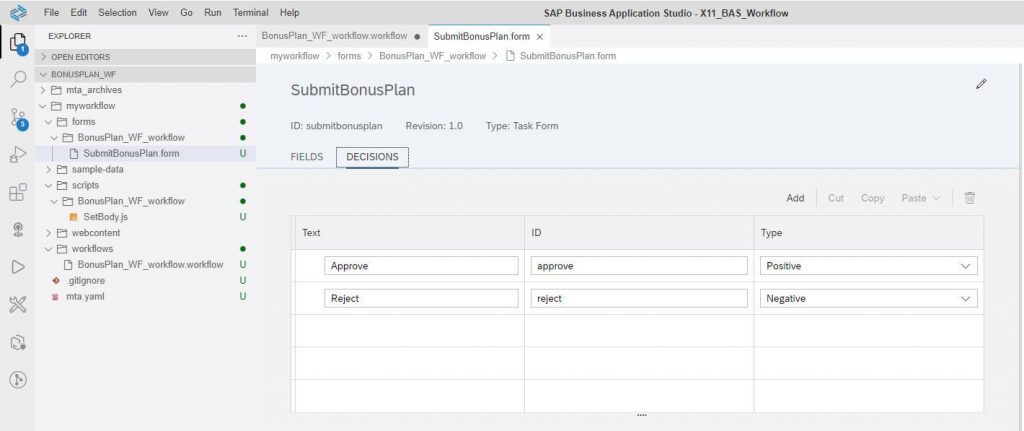Open the Type dropdown showing Negative
Screen dimensions: 1024x431
coord(869,298)
